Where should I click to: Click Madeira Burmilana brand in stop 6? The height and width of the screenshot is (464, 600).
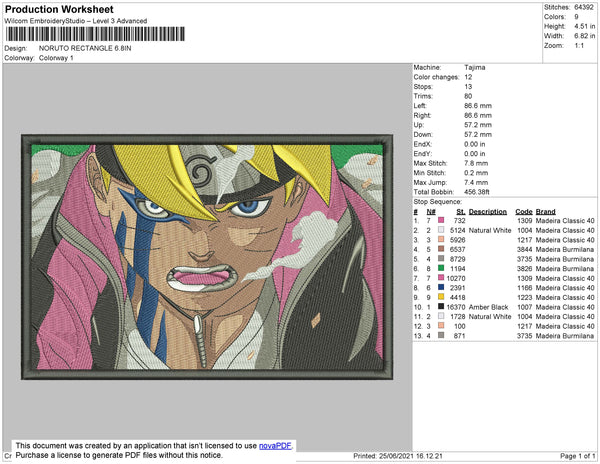point(565,269)
